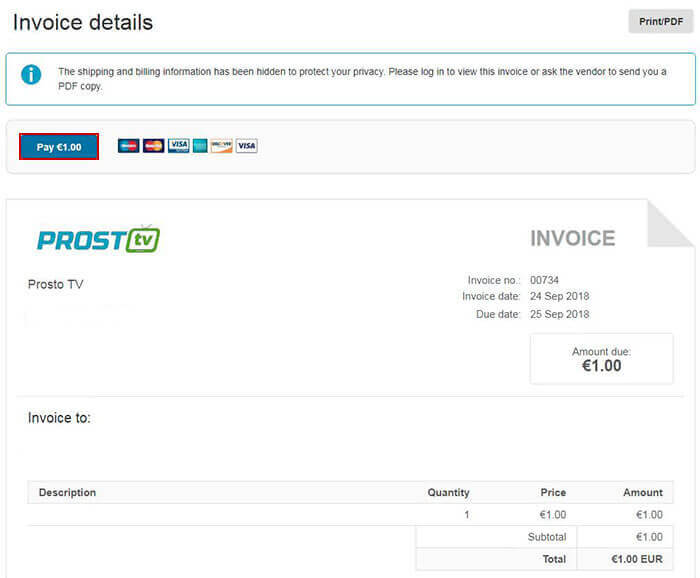Click the Prosto TV vendor name text
This screenshot has height=578, width=700.
55,284
